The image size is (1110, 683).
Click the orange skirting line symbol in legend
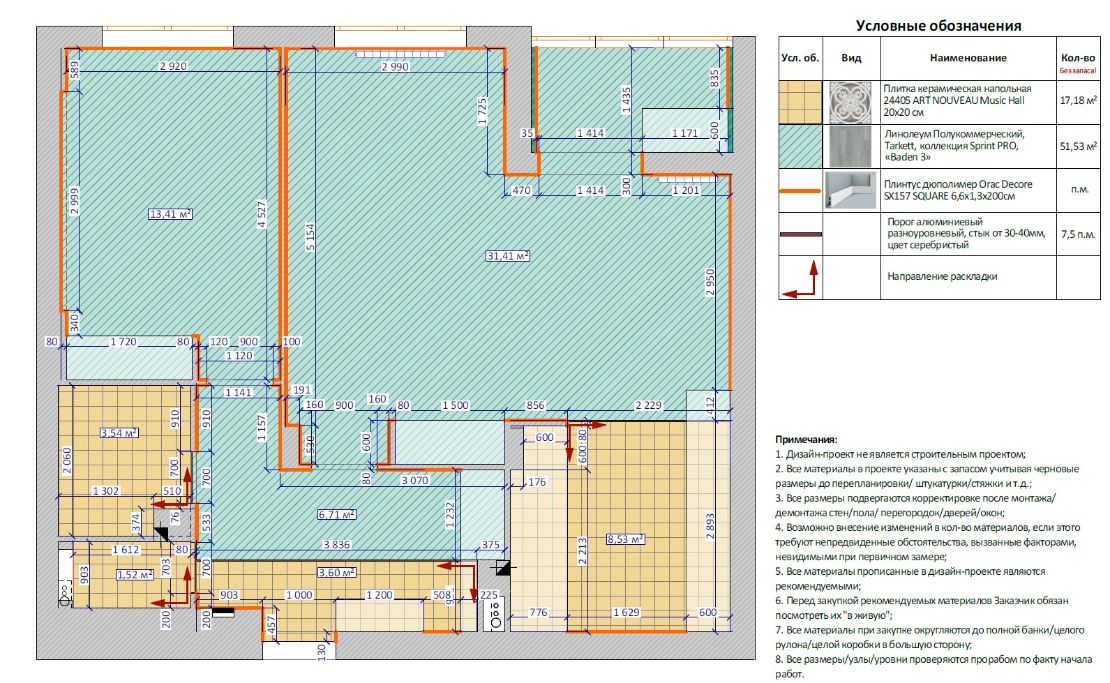801,191
